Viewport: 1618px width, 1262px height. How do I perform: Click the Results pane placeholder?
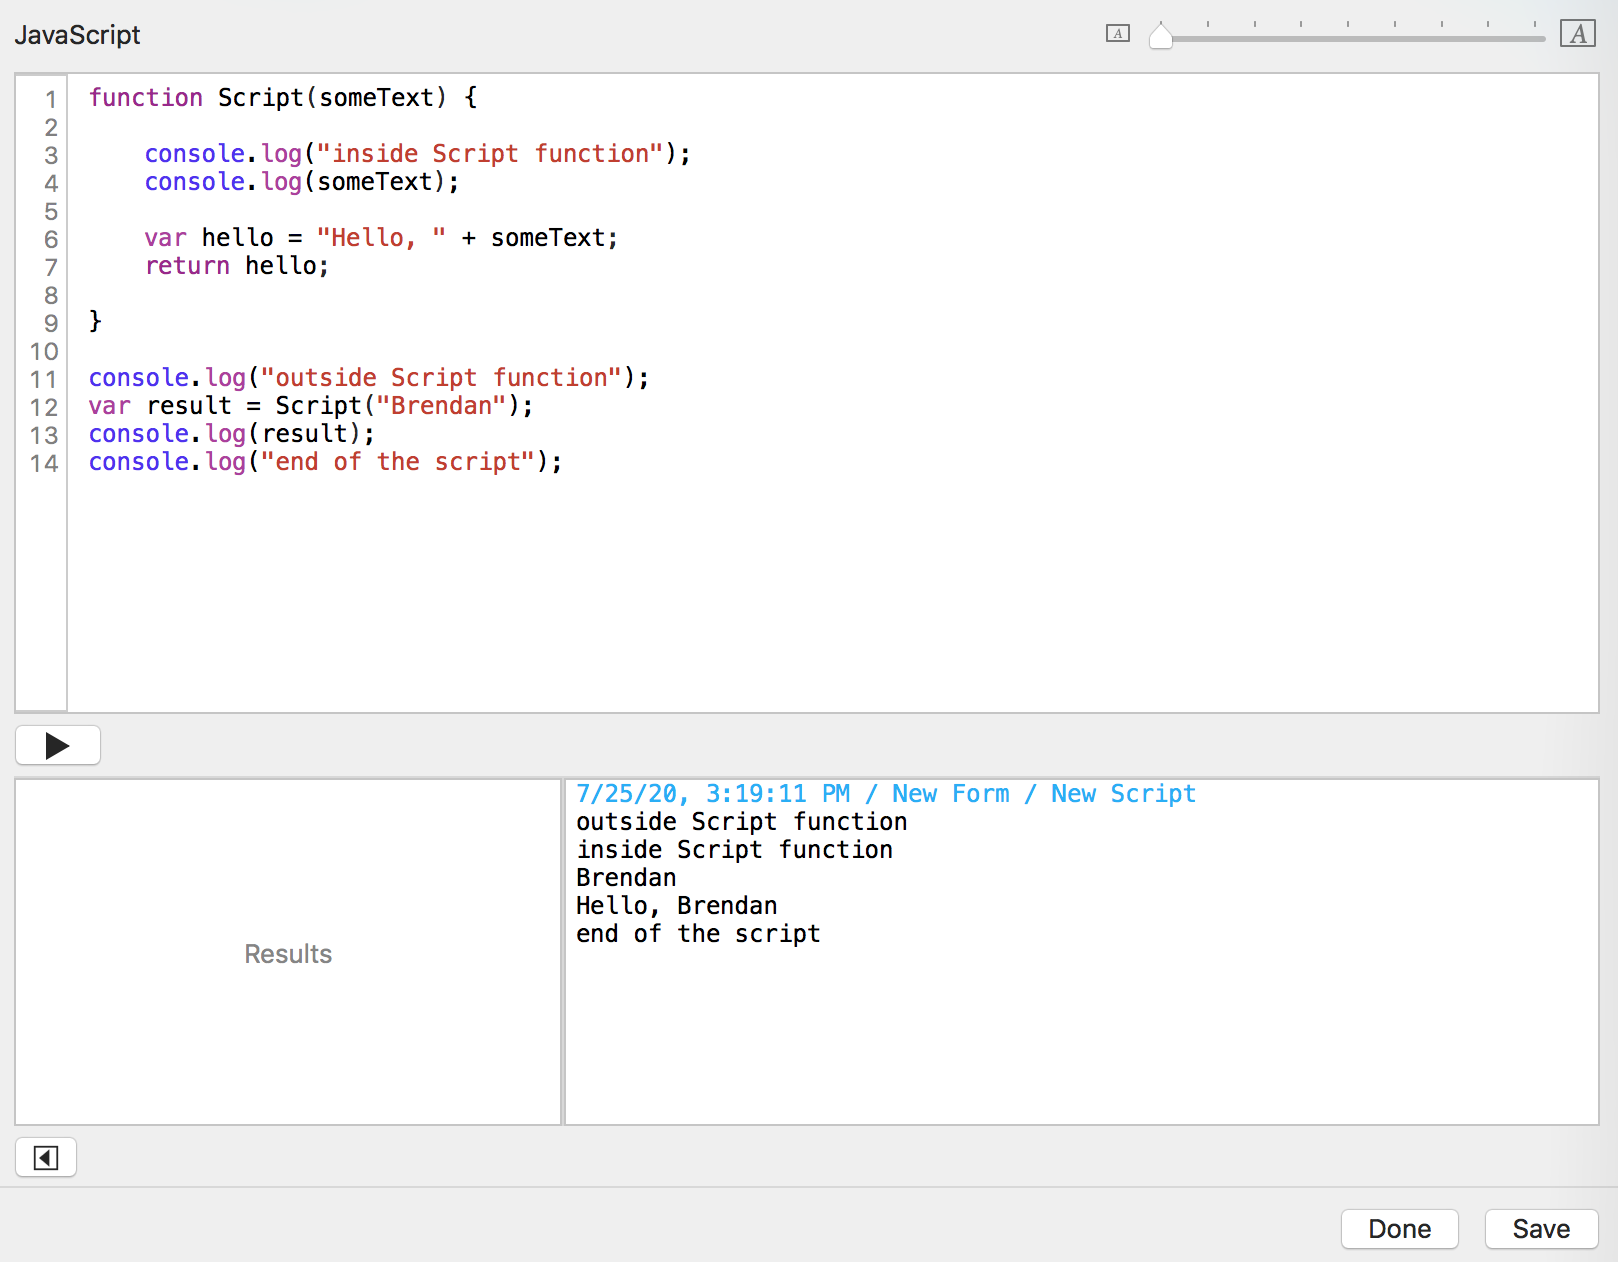tap(288, 953)
